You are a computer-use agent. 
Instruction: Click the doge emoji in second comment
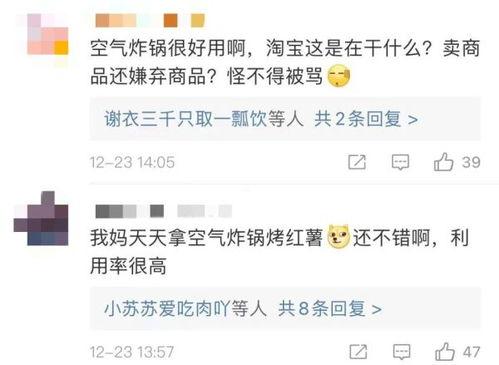point(339,237)
